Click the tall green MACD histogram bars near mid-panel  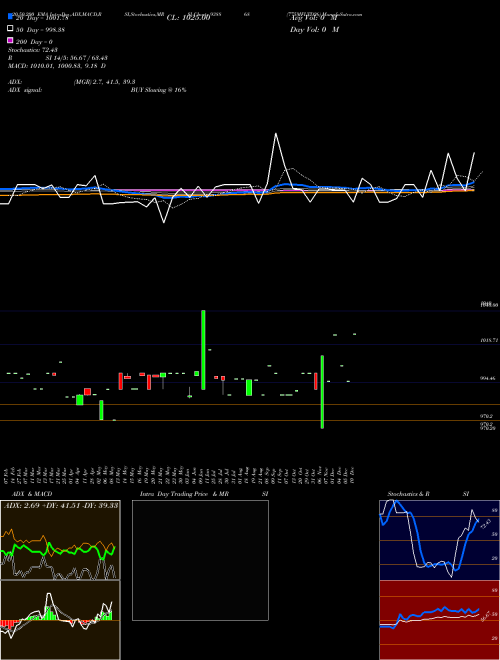(x=50, y=613)
